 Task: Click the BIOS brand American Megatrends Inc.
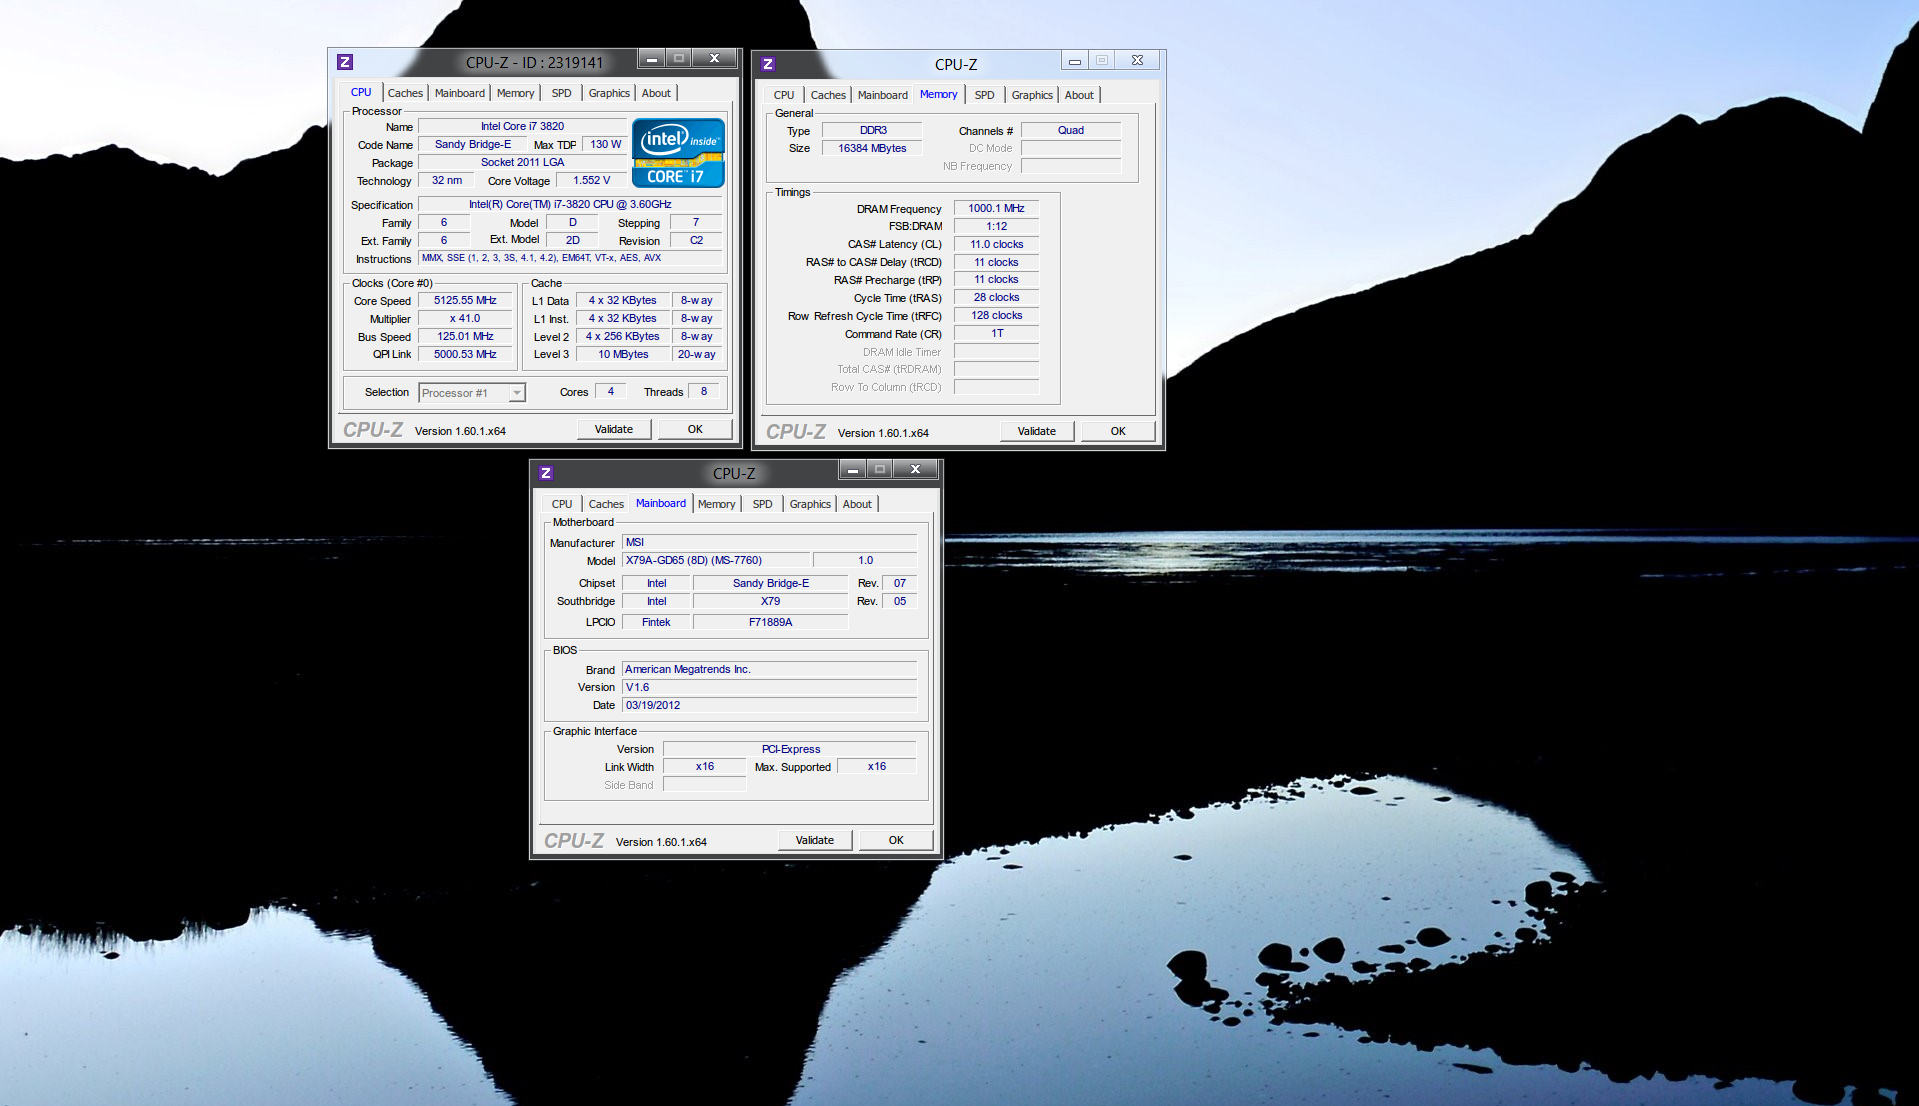coord(769,669)
